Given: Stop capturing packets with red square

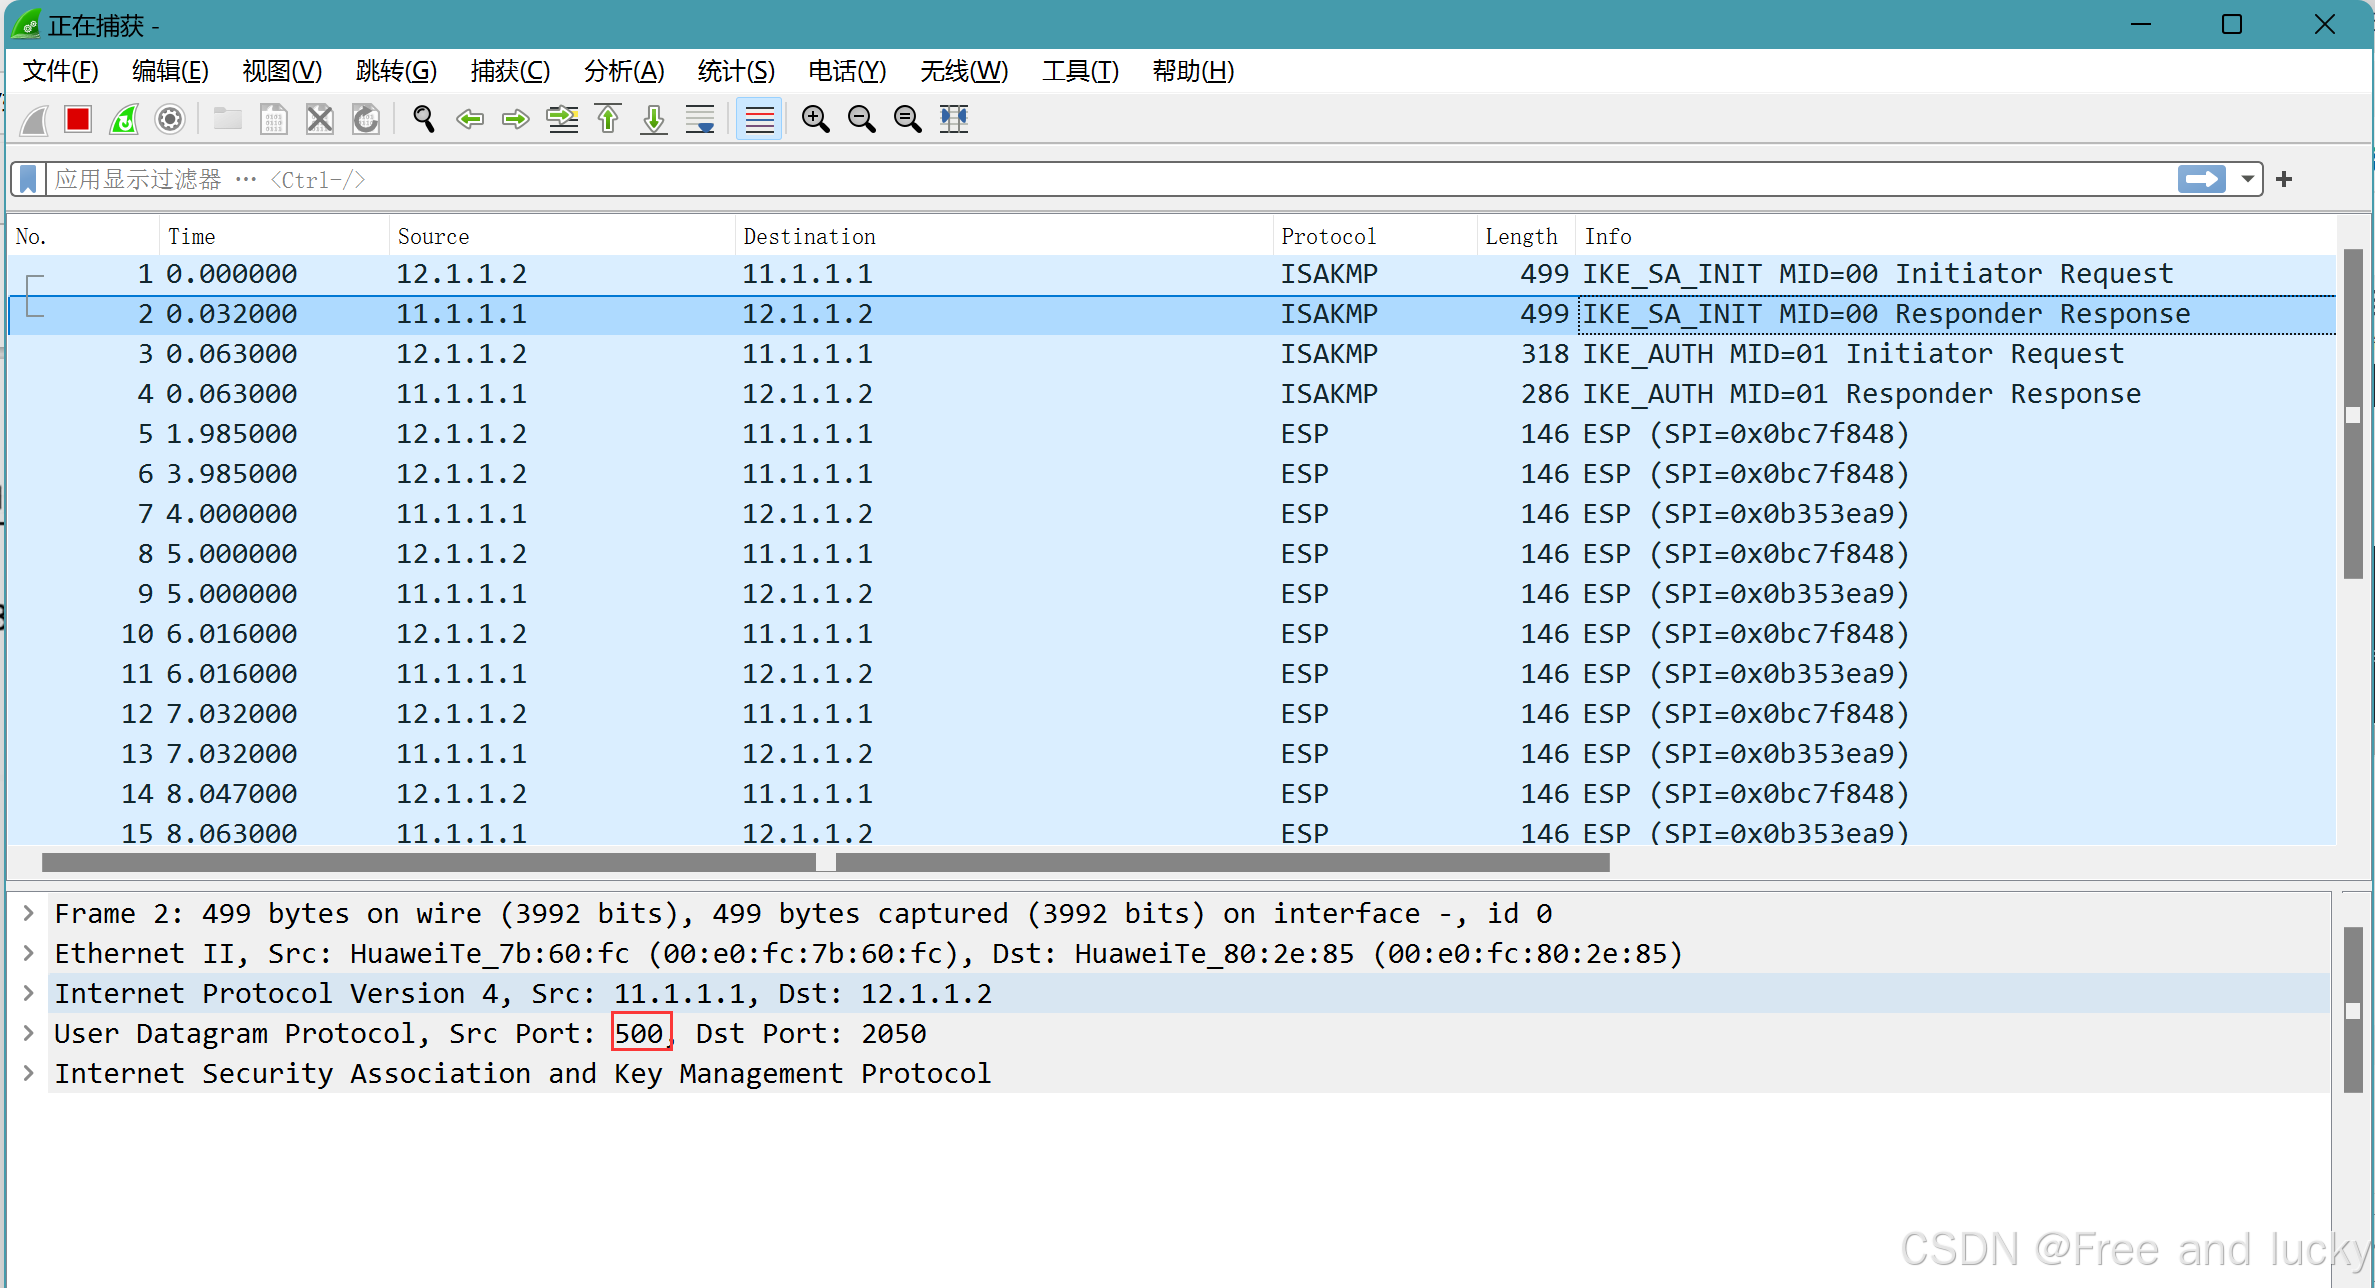Looking at the screenshot, I should click(77, 120).
